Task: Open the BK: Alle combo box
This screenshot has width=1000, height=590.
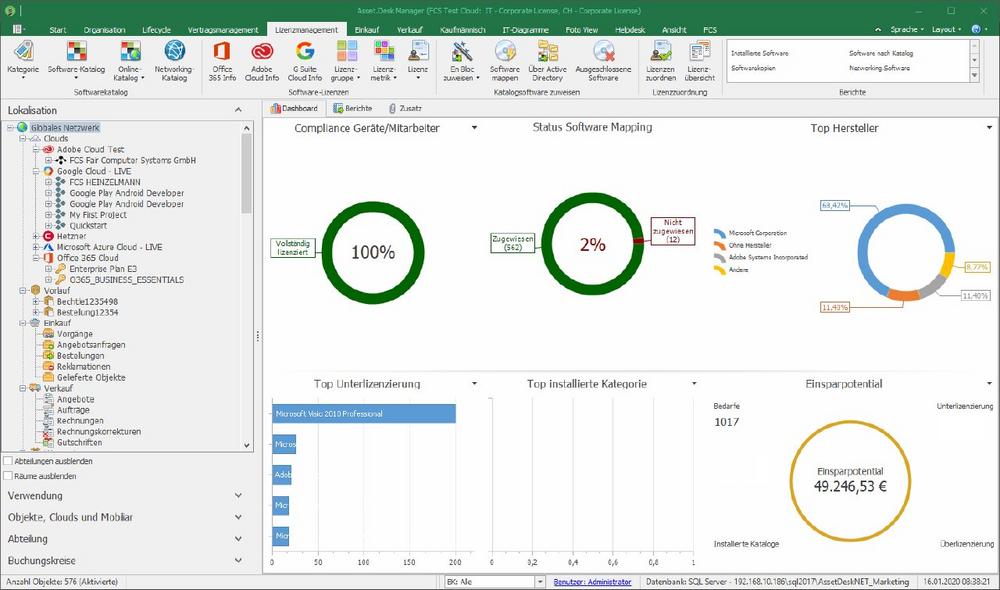Action: pyautogui.click(x=495, y=582)
